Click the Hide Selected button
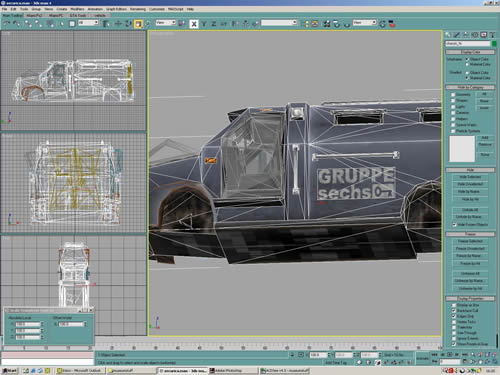Viewport: 500px width, 375px height. (470, 177)
